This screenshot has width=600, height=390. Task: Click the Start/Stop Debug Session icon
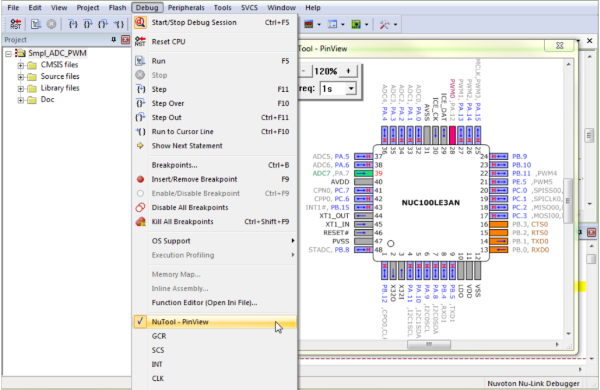pos(140,23)
